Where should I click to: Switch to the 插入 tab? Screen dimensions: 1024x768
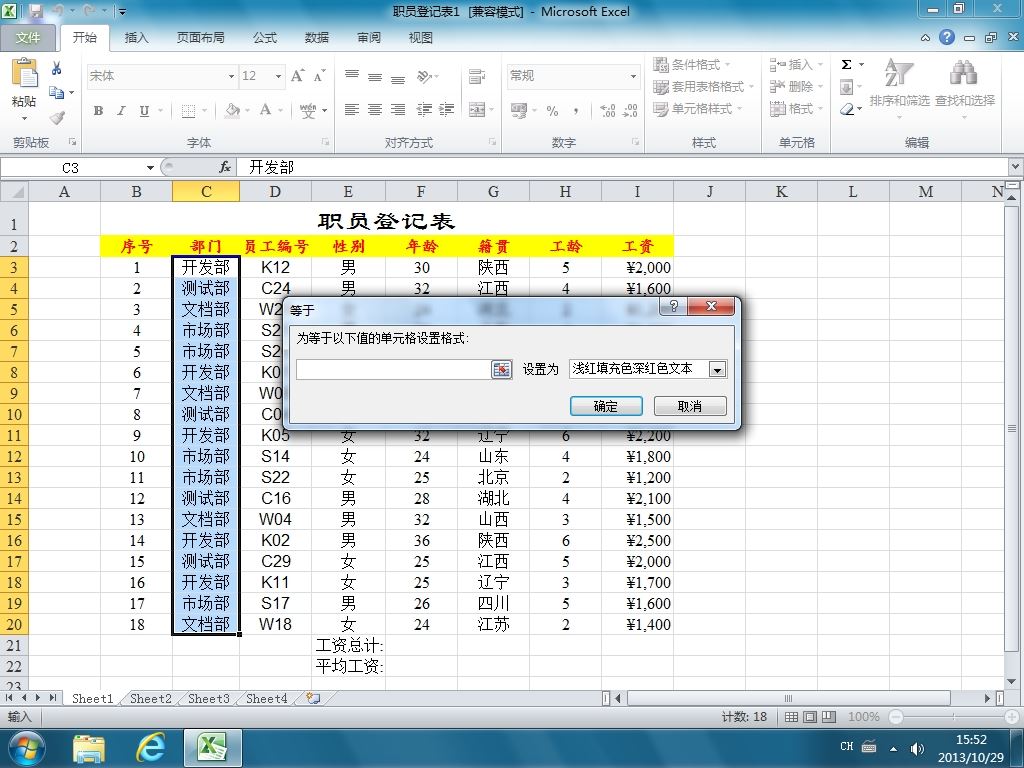(136, 38)
